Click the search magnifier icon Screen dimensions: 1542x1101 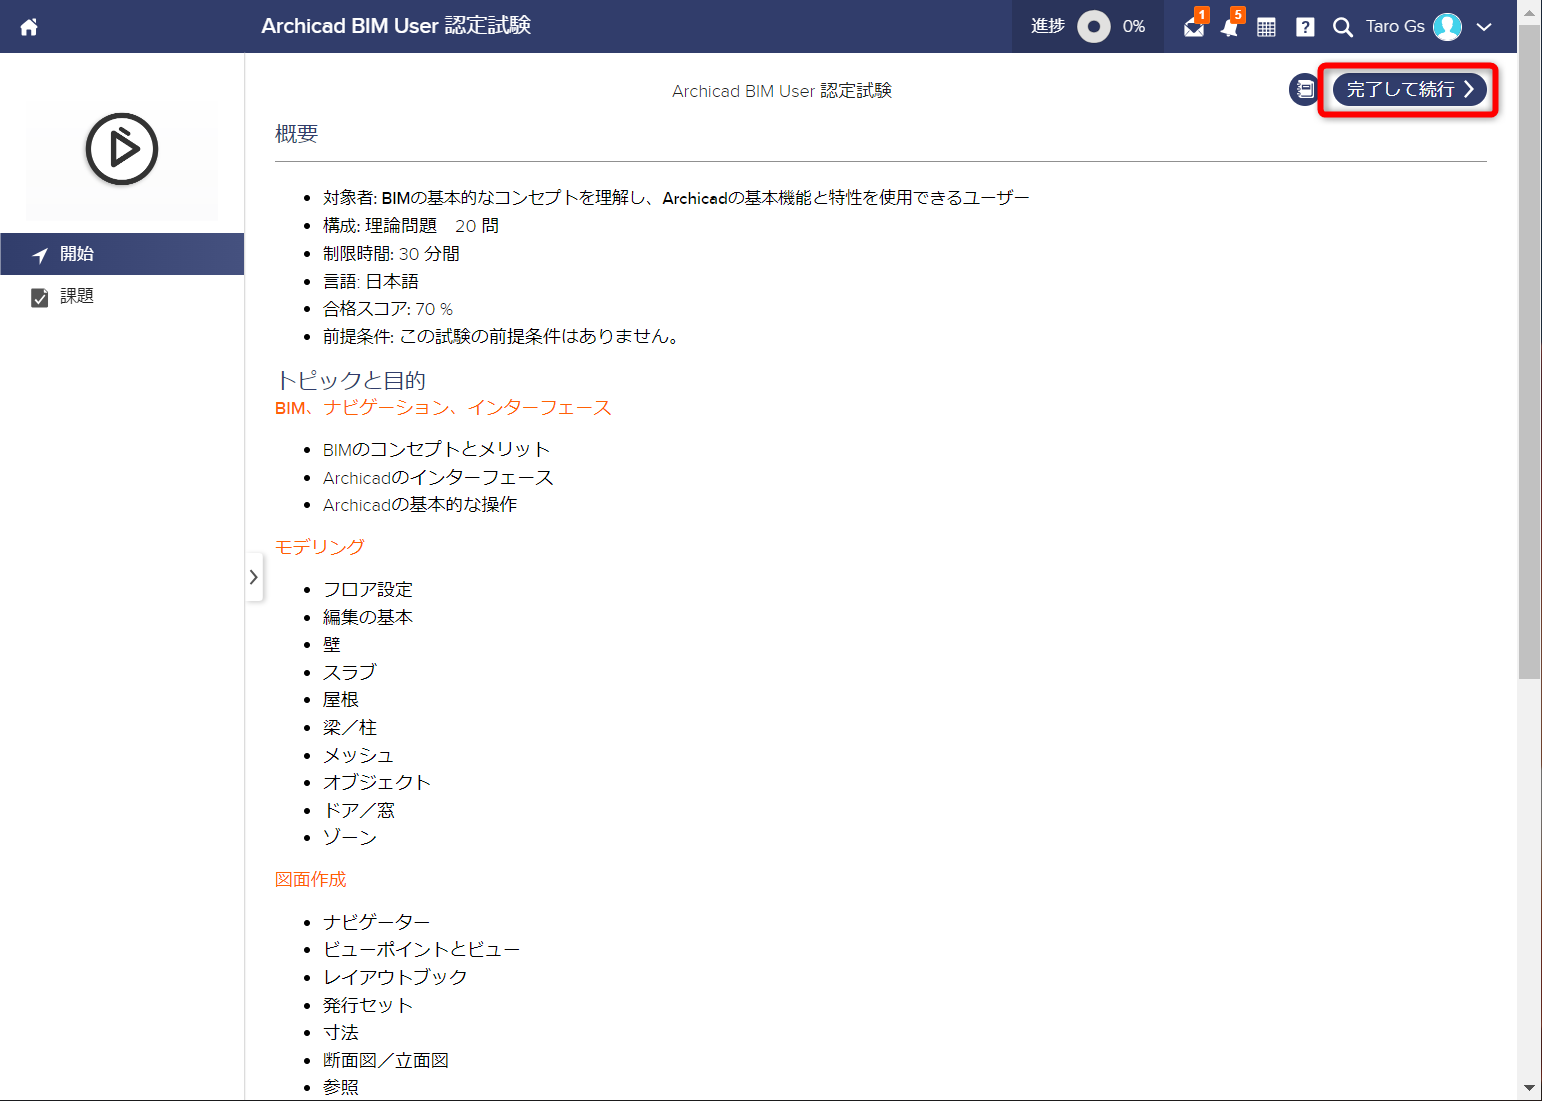1343,27
